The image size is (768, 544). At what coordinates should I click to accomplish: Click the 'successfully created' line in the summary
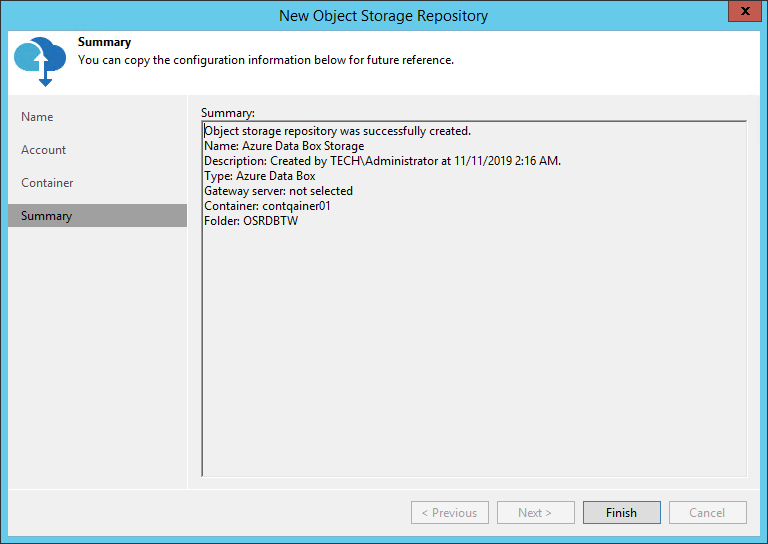[x=337, y=131]
